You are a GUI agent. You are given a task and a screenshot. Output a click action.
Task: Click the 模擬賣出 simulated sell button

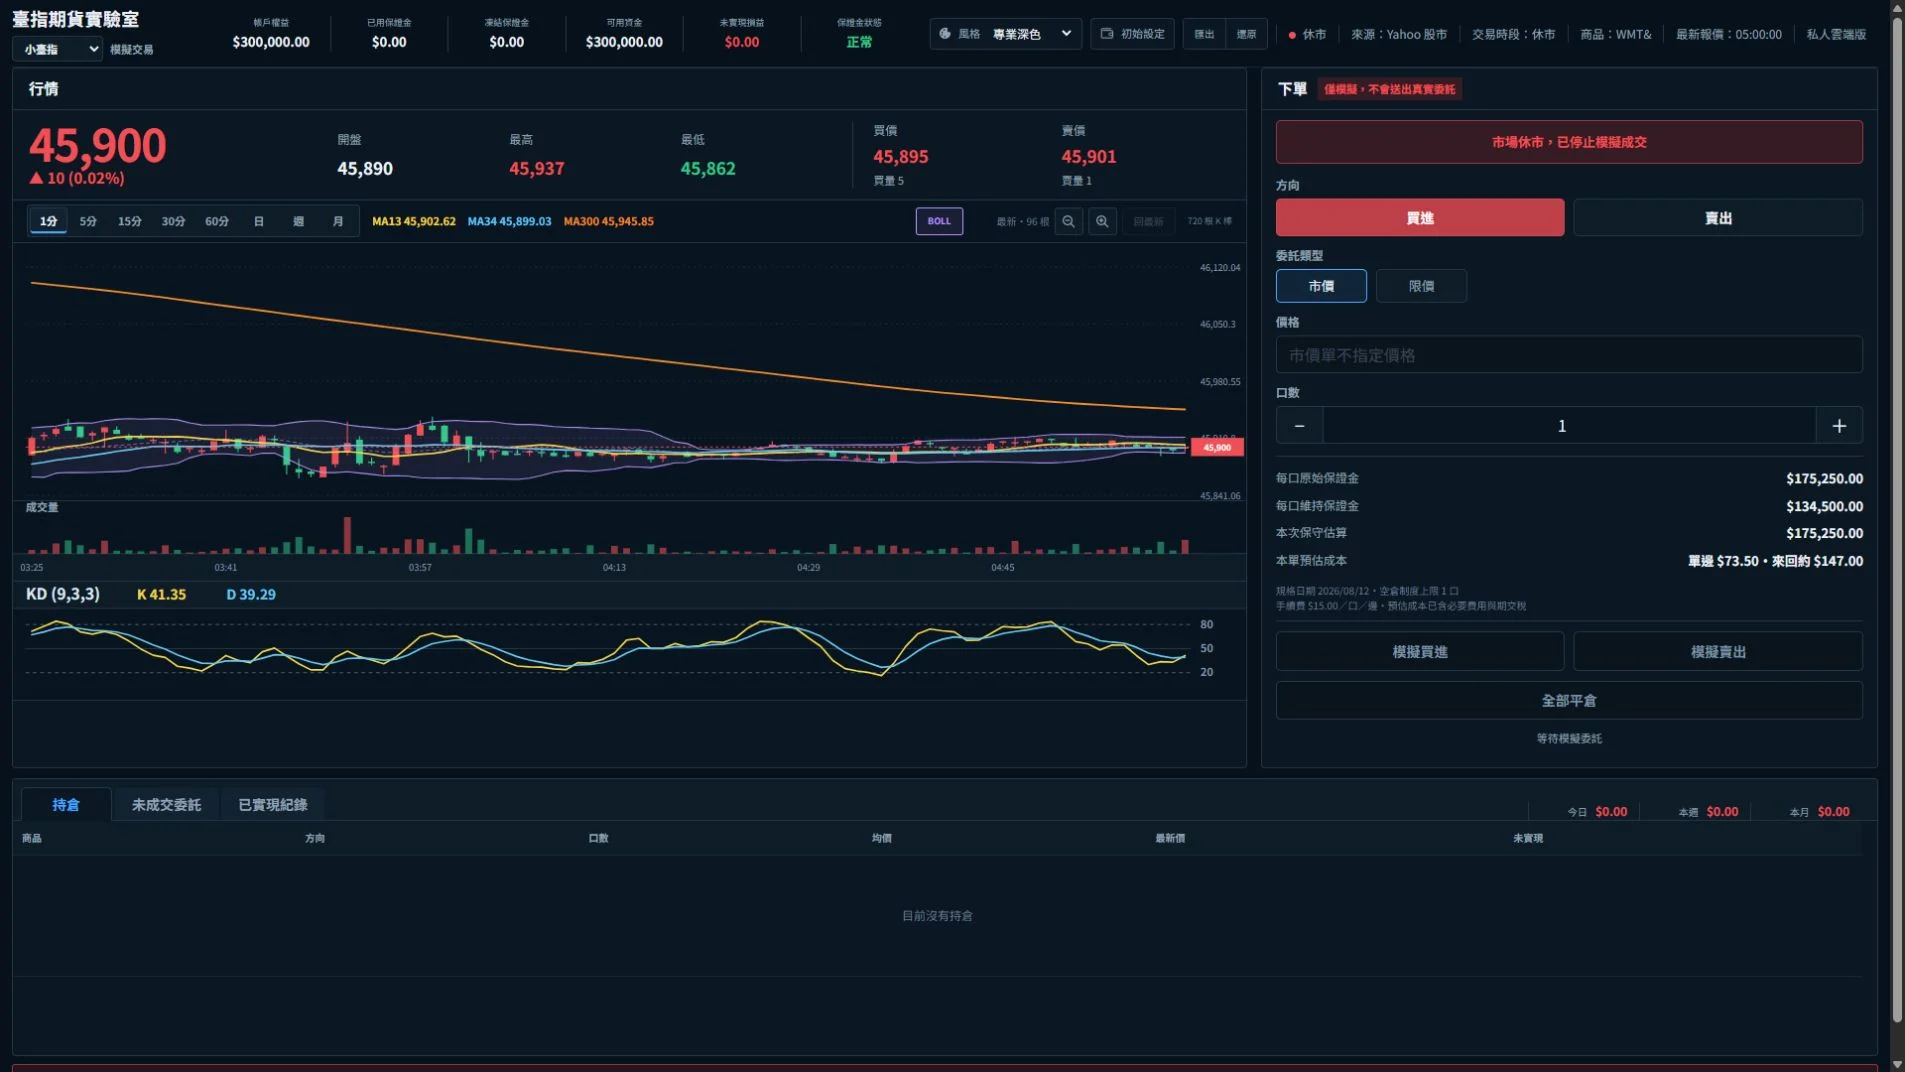tap(1717, 652)
